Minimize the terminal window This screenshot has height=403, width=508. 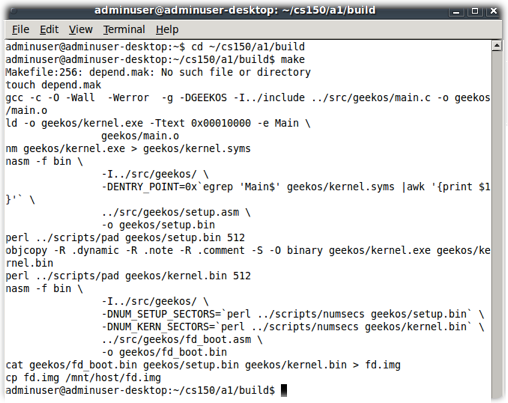(456, 11)
